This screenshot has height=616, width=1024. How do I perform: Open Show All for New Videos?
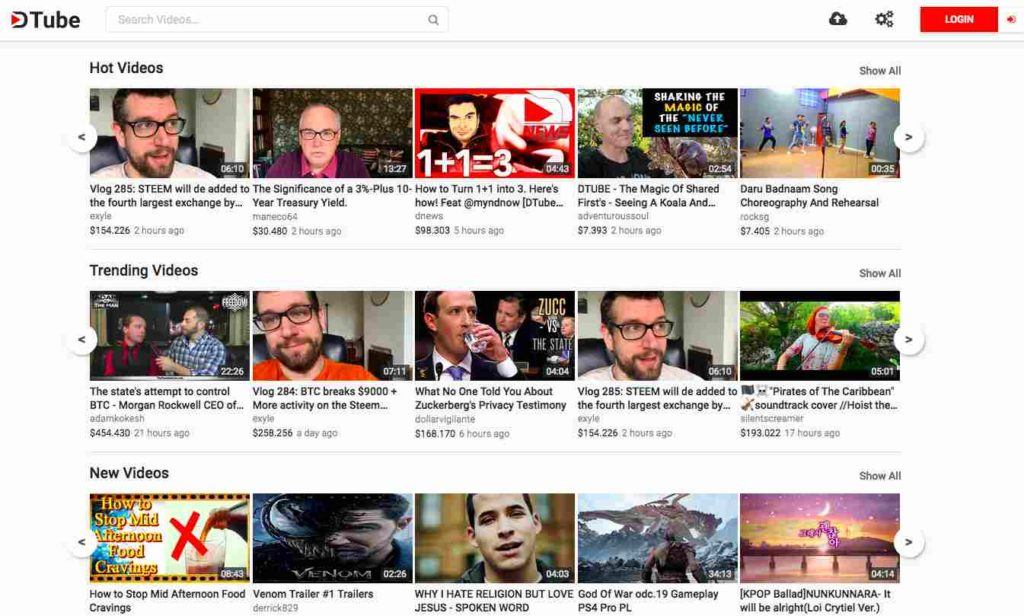click(879, 476)
